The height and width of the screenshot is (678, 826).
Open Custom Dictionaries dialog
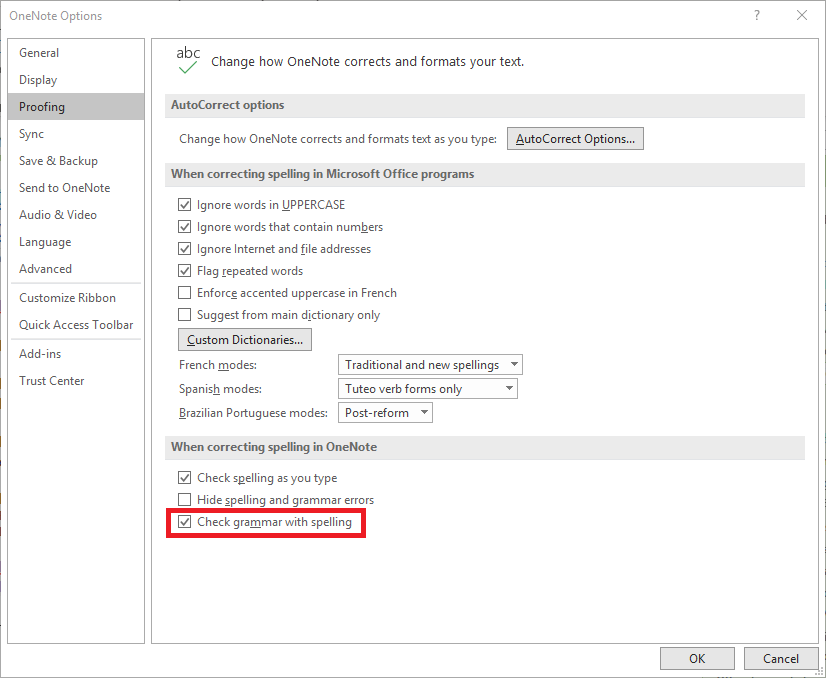(245, 340)
